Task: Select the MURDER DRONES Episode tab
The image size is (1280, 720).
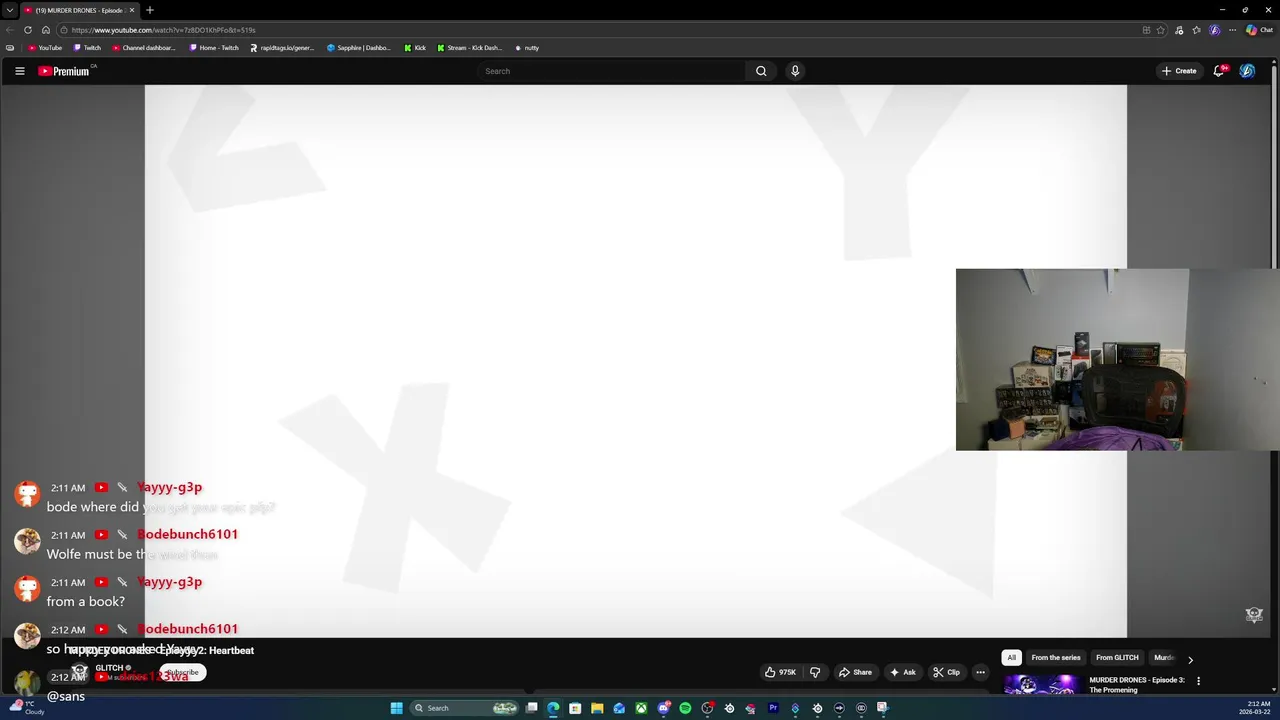Action: click(79, 10)
